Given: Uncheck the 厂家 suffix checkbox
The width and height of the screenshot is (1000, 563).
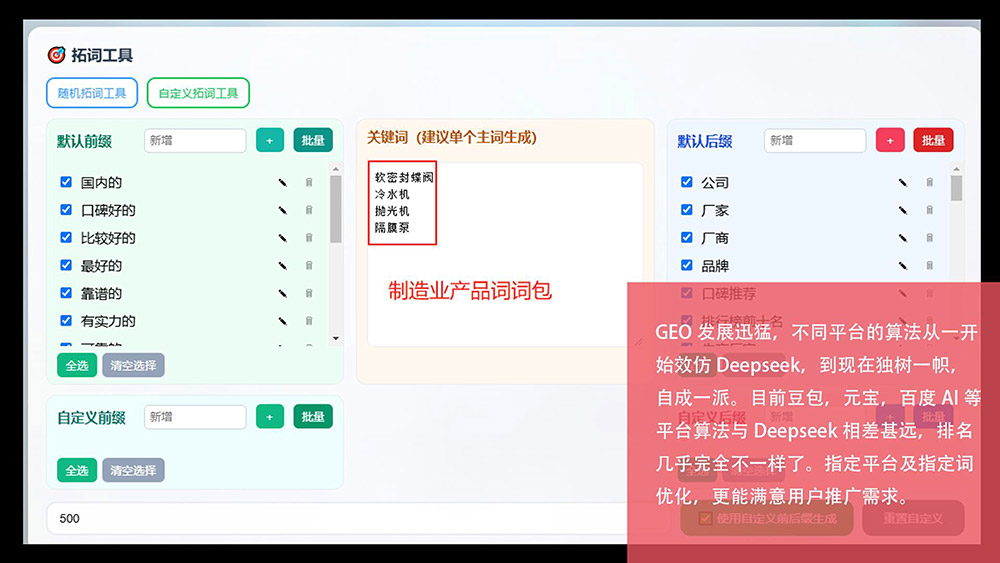Looking at the screenshot, I should pyautogui.click(x=686, y=209).
